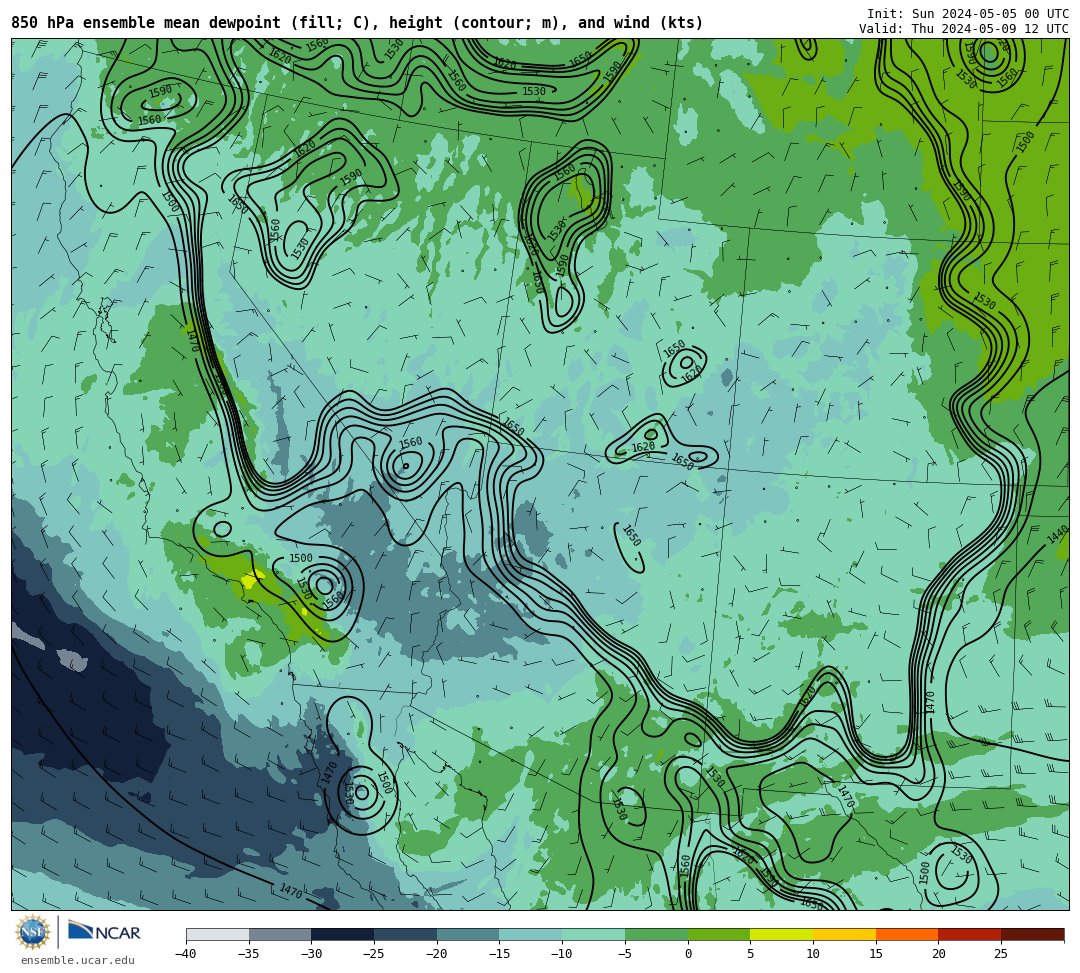Click the Init date line

[968, 14]
